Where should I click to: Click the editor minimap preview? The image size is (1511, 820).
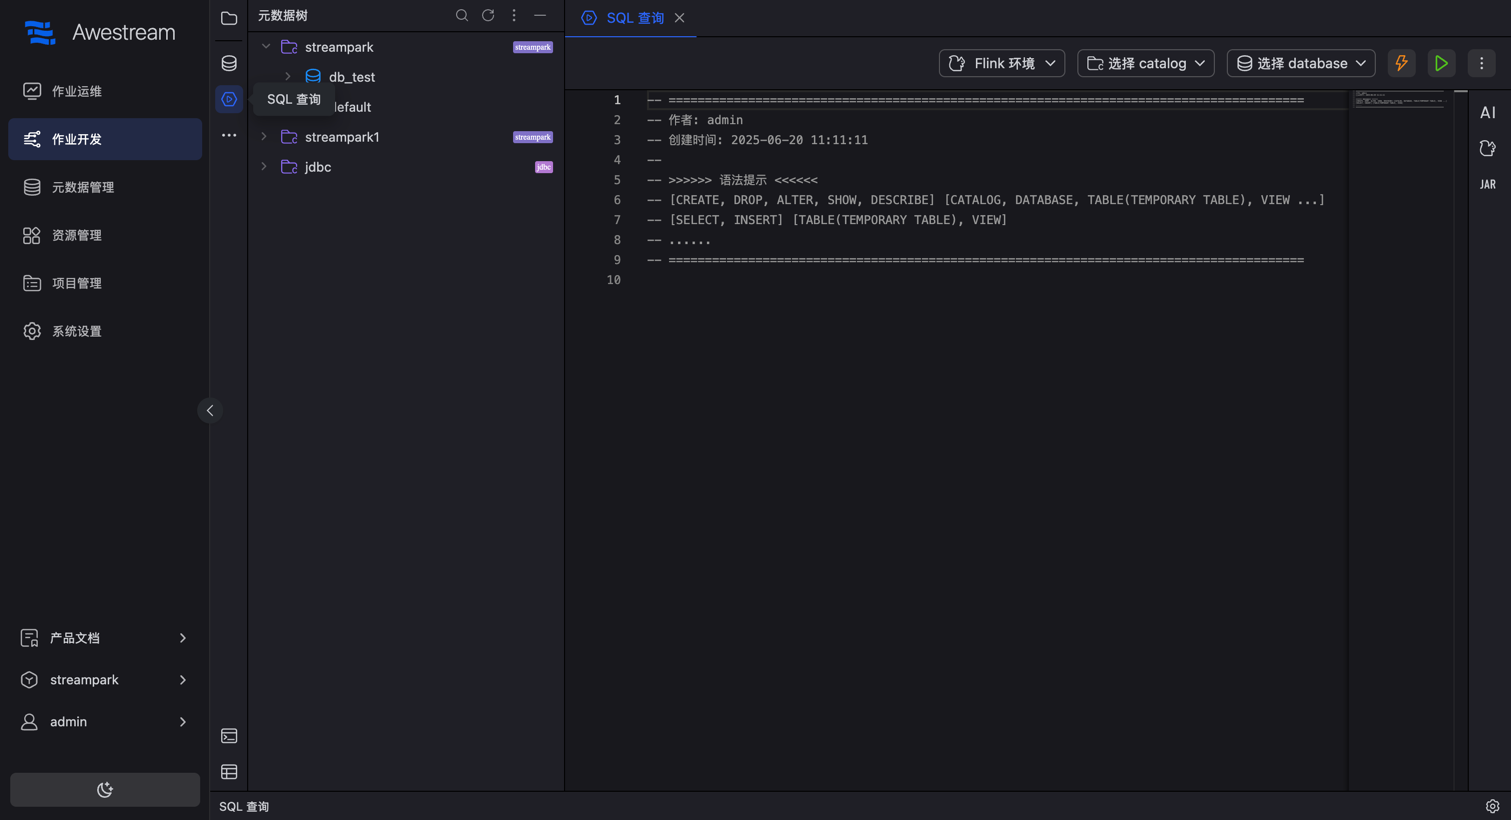(x=1399, y=99)
